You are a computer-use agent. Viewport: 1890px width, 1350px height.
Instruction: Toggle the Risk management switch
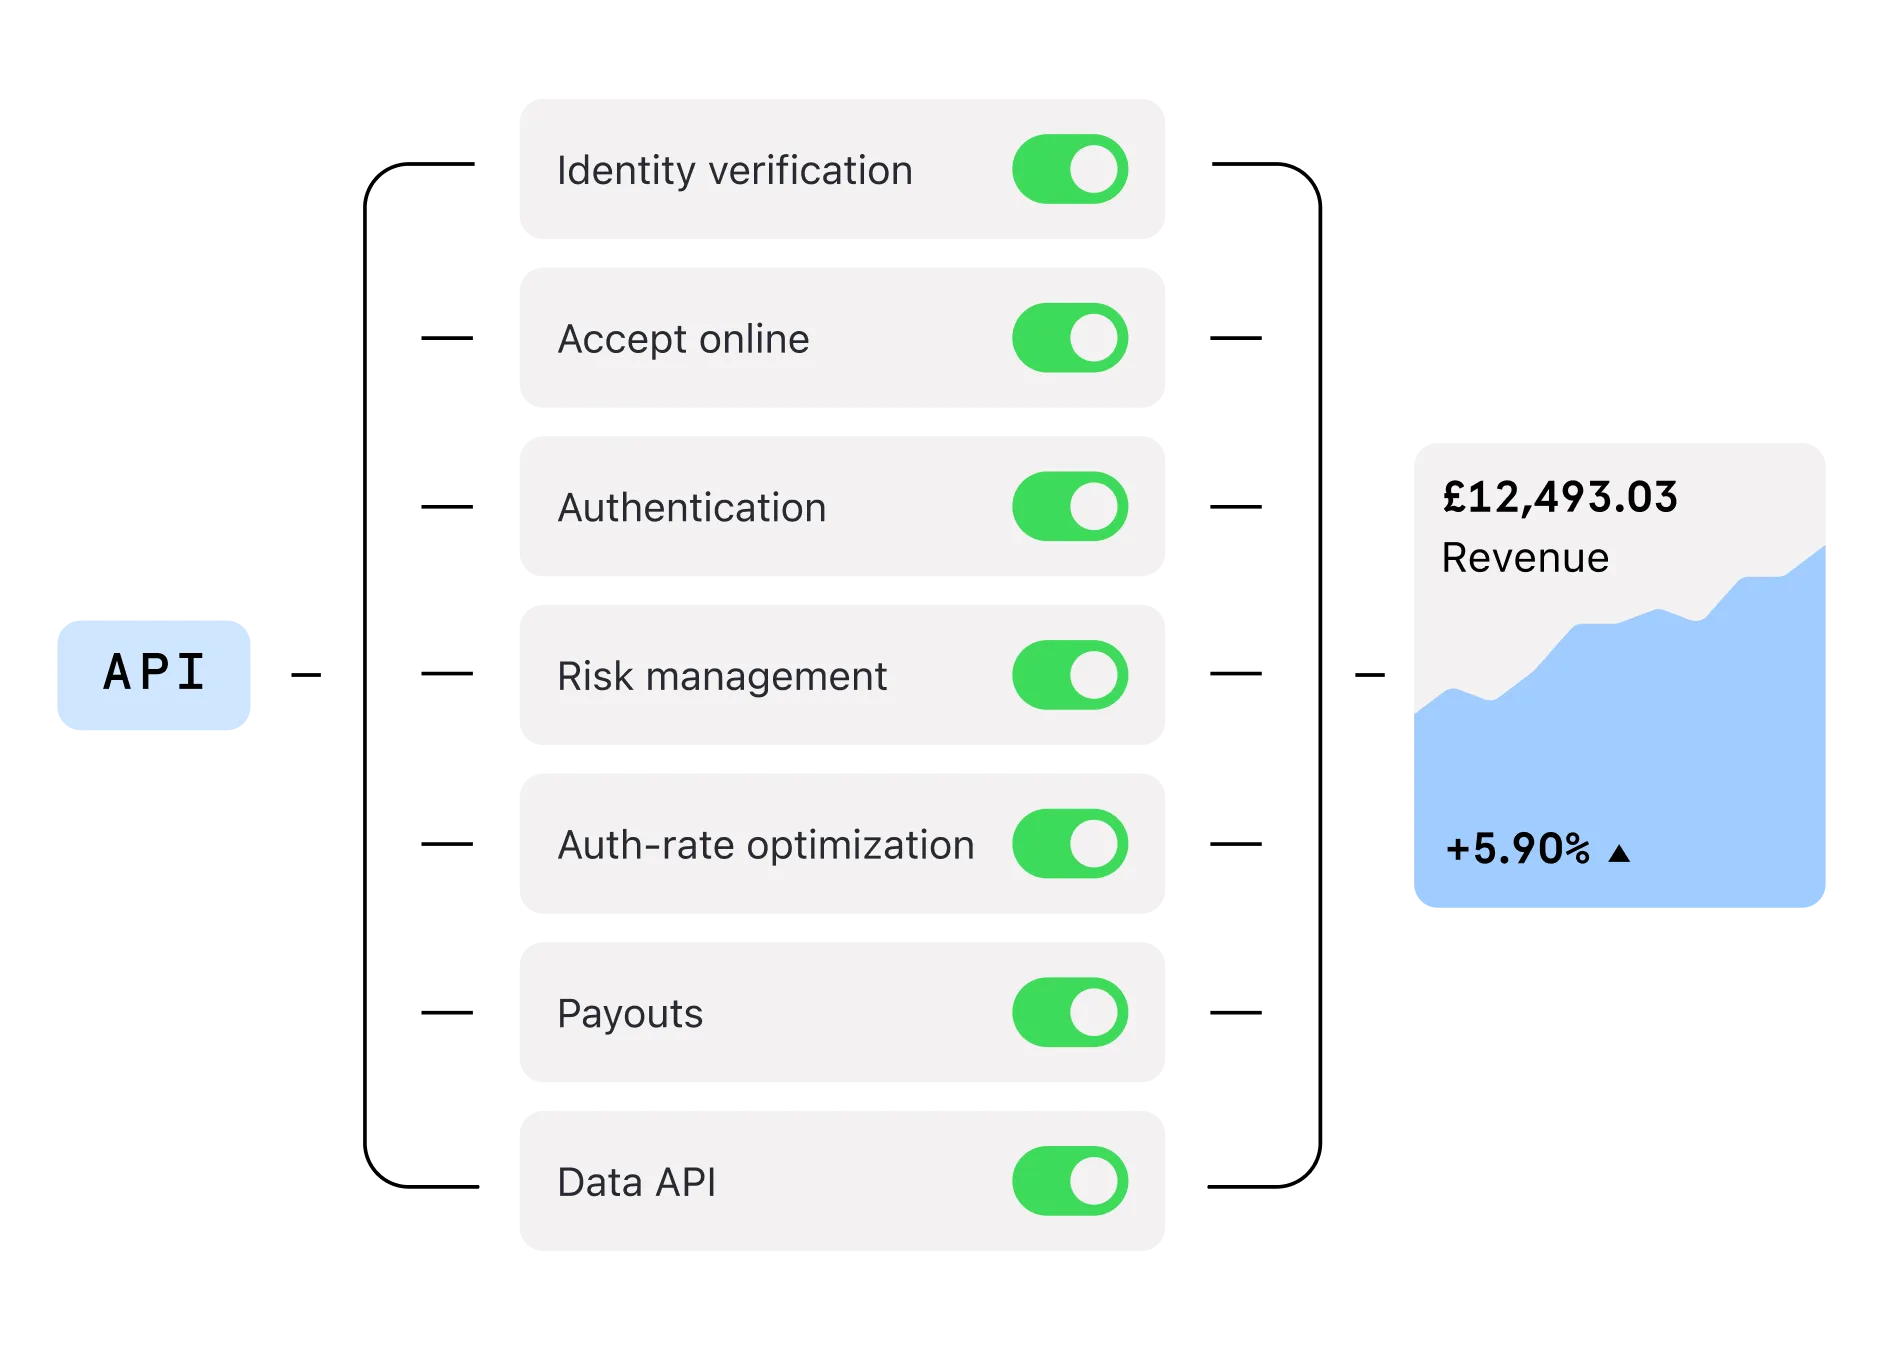pos(1070,675)
